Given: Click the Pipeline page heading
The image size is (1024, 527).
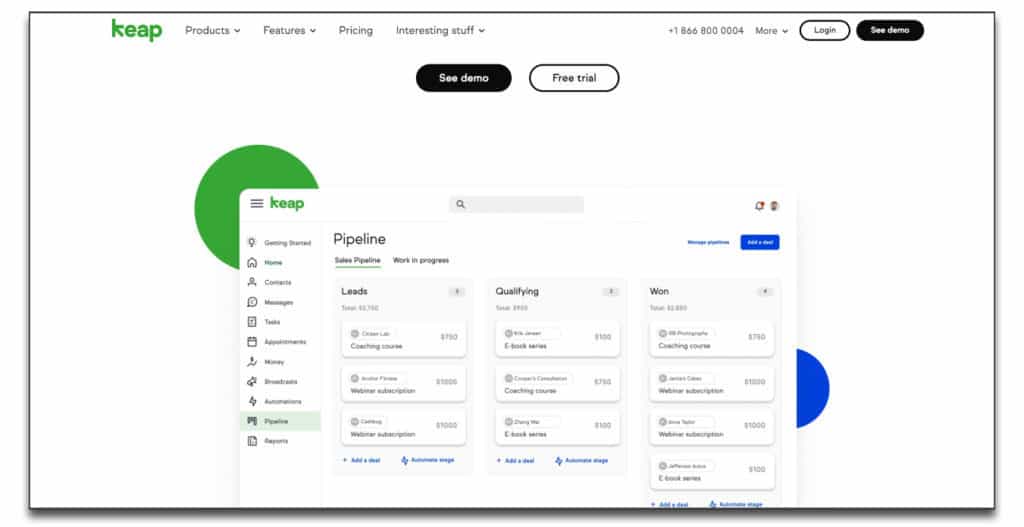Looking at the screenshot, I should 359,239.
